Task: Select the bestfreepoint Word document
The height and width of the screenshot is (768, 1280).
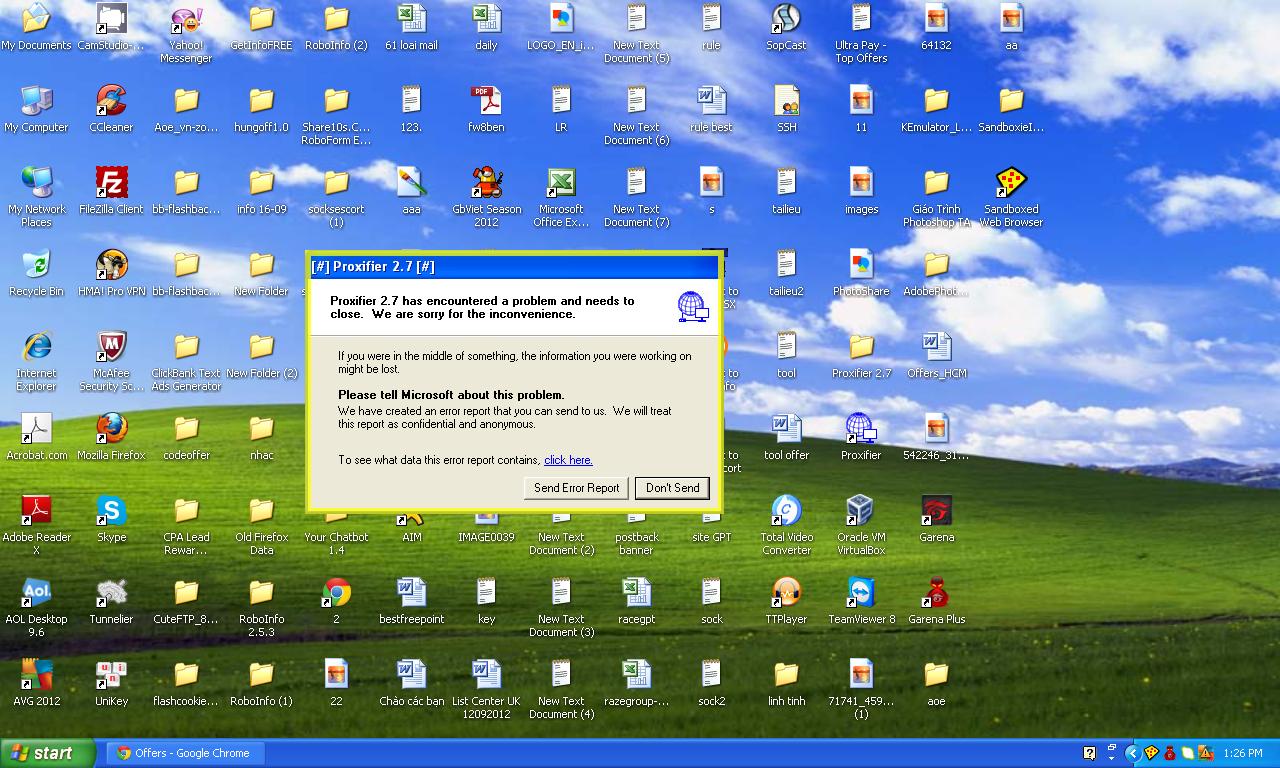Action: [x=411, y=601]
